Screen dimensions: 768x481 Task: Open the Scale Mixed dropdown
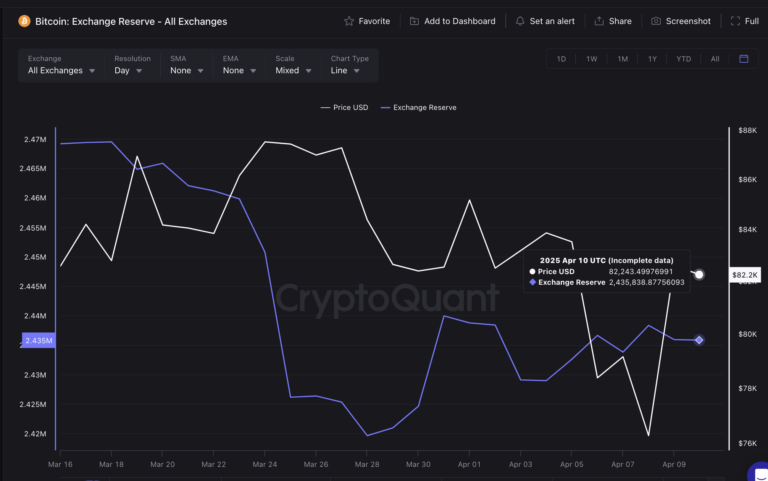[x=295, y=71]
